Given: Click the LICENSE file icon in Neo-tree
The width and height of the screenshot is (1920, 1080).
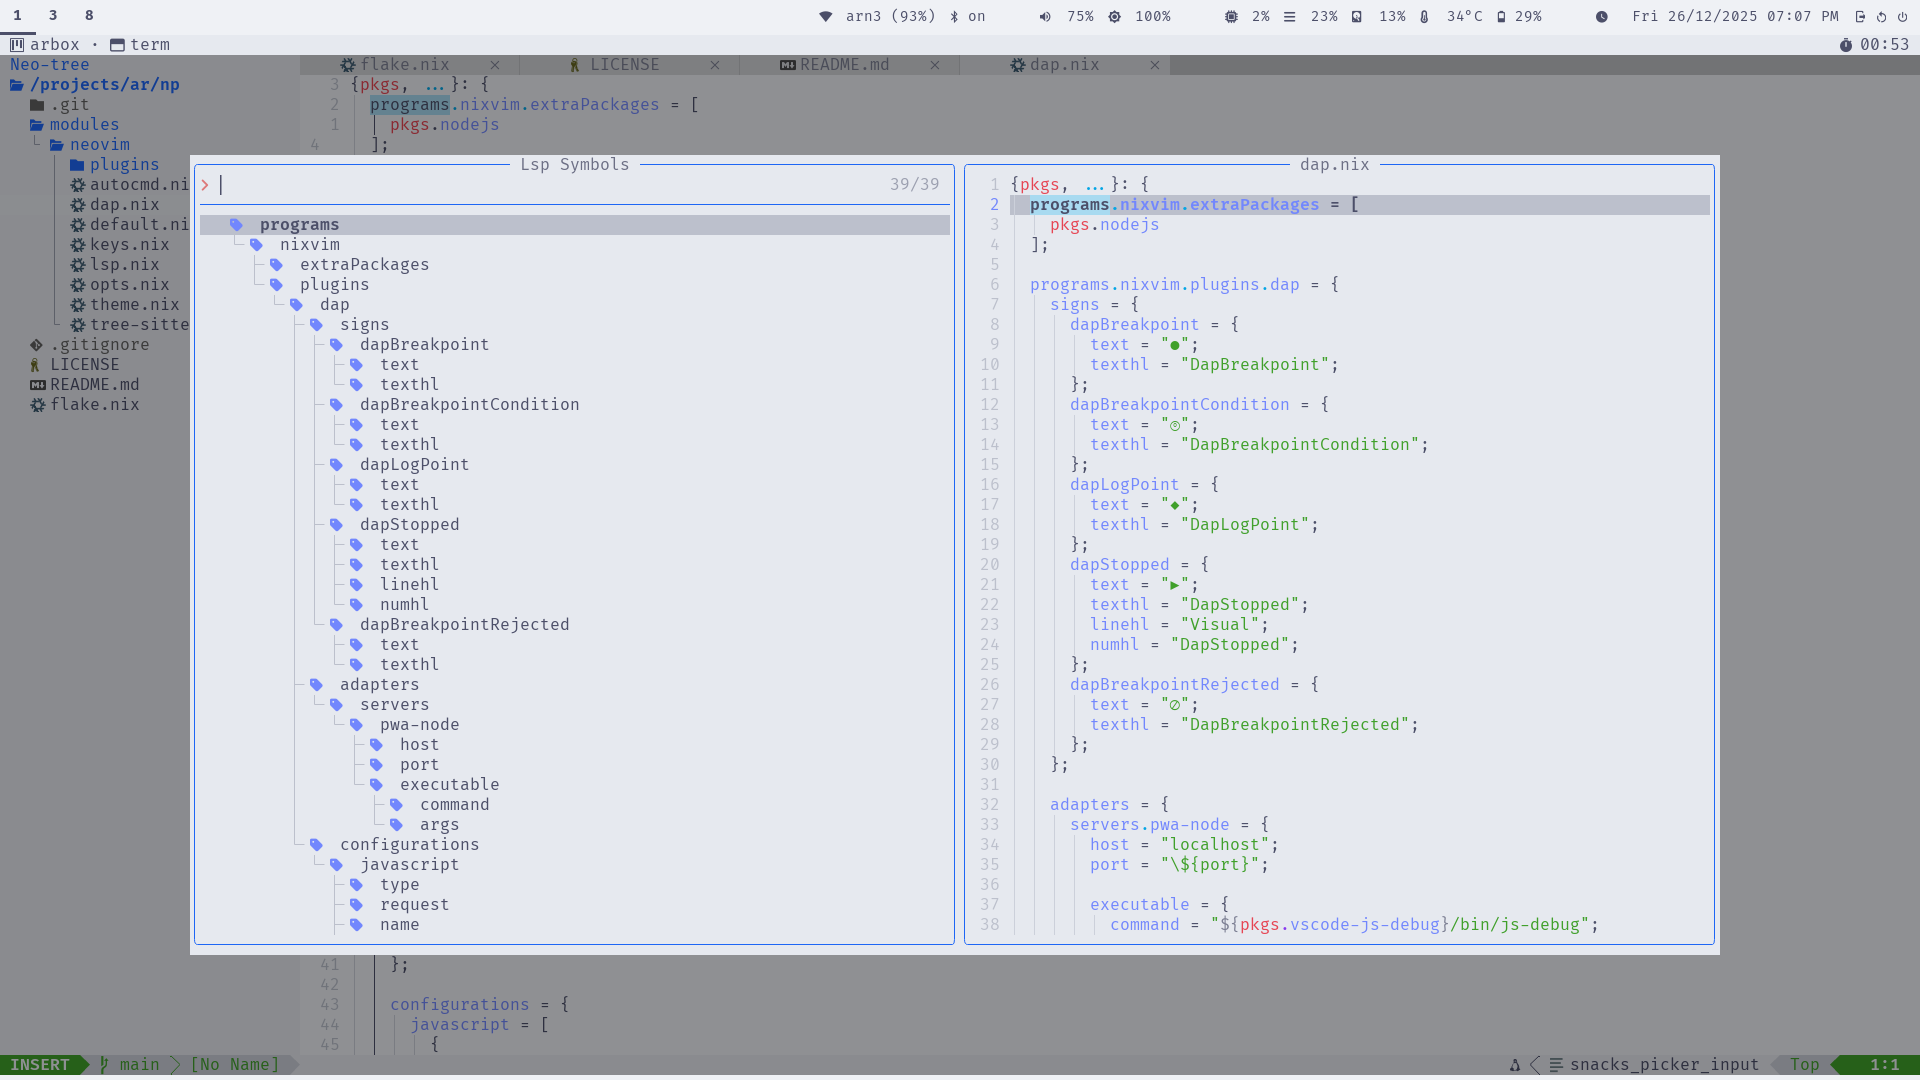Looking at the screenshot, I should click(x=36, y=365).
